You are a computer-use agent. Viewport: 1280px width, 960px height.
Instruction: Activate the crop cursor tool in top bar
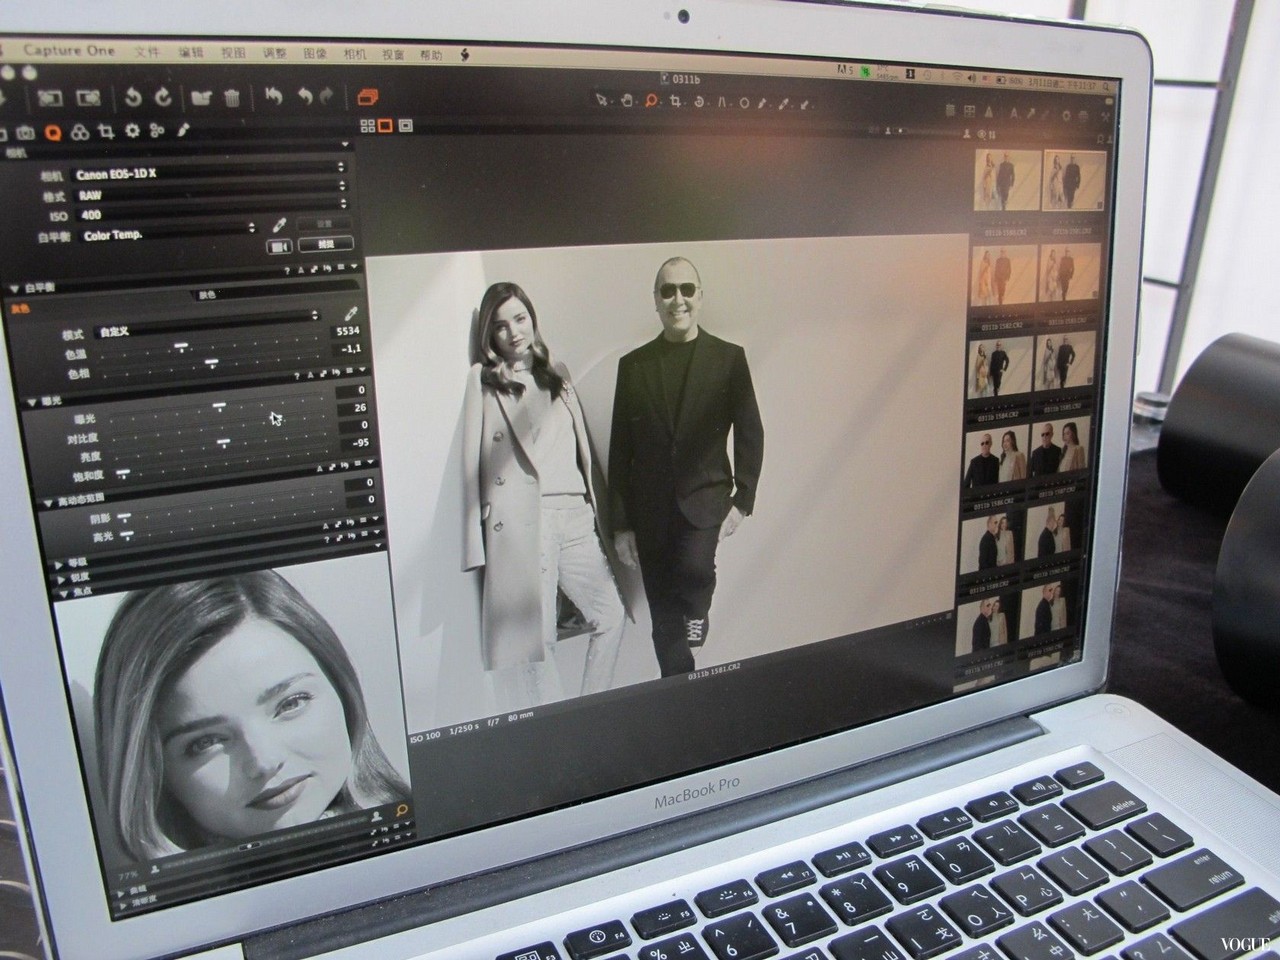(677, 100)
